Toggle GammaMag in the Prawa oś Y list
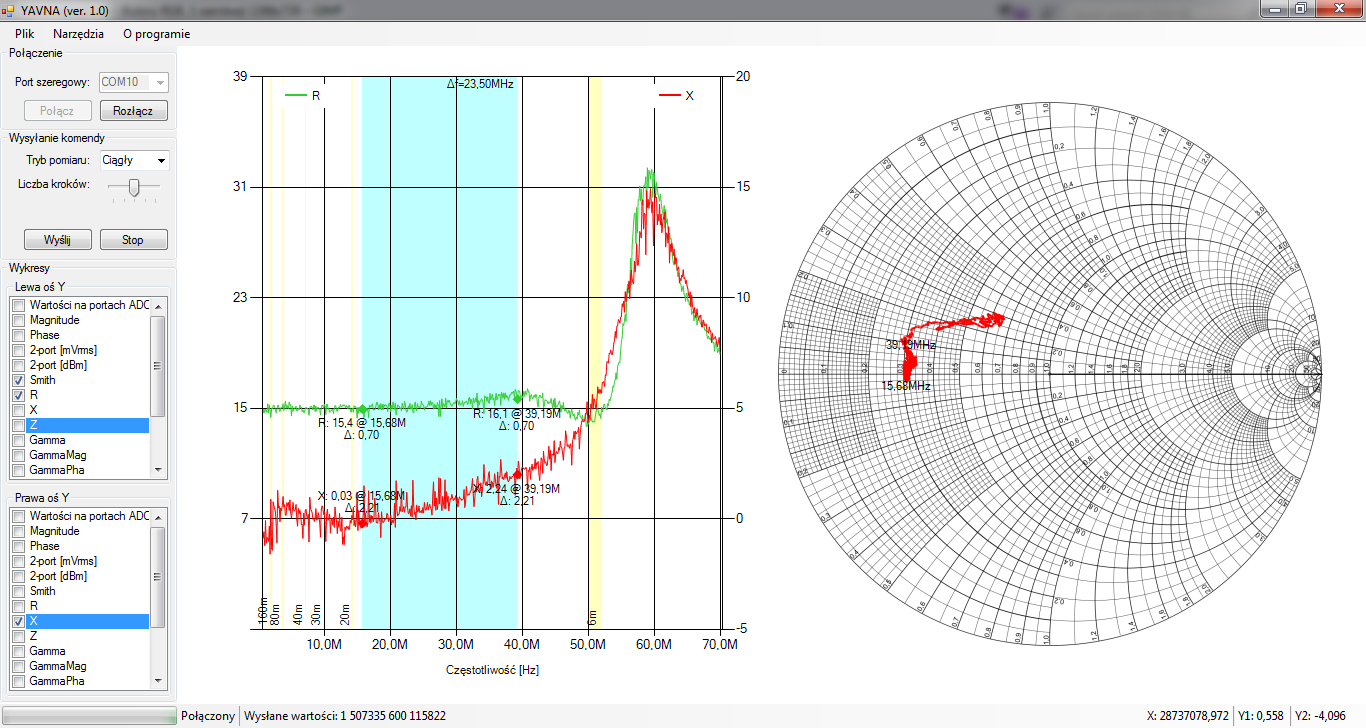1366x728 pixels. [17, 666]
